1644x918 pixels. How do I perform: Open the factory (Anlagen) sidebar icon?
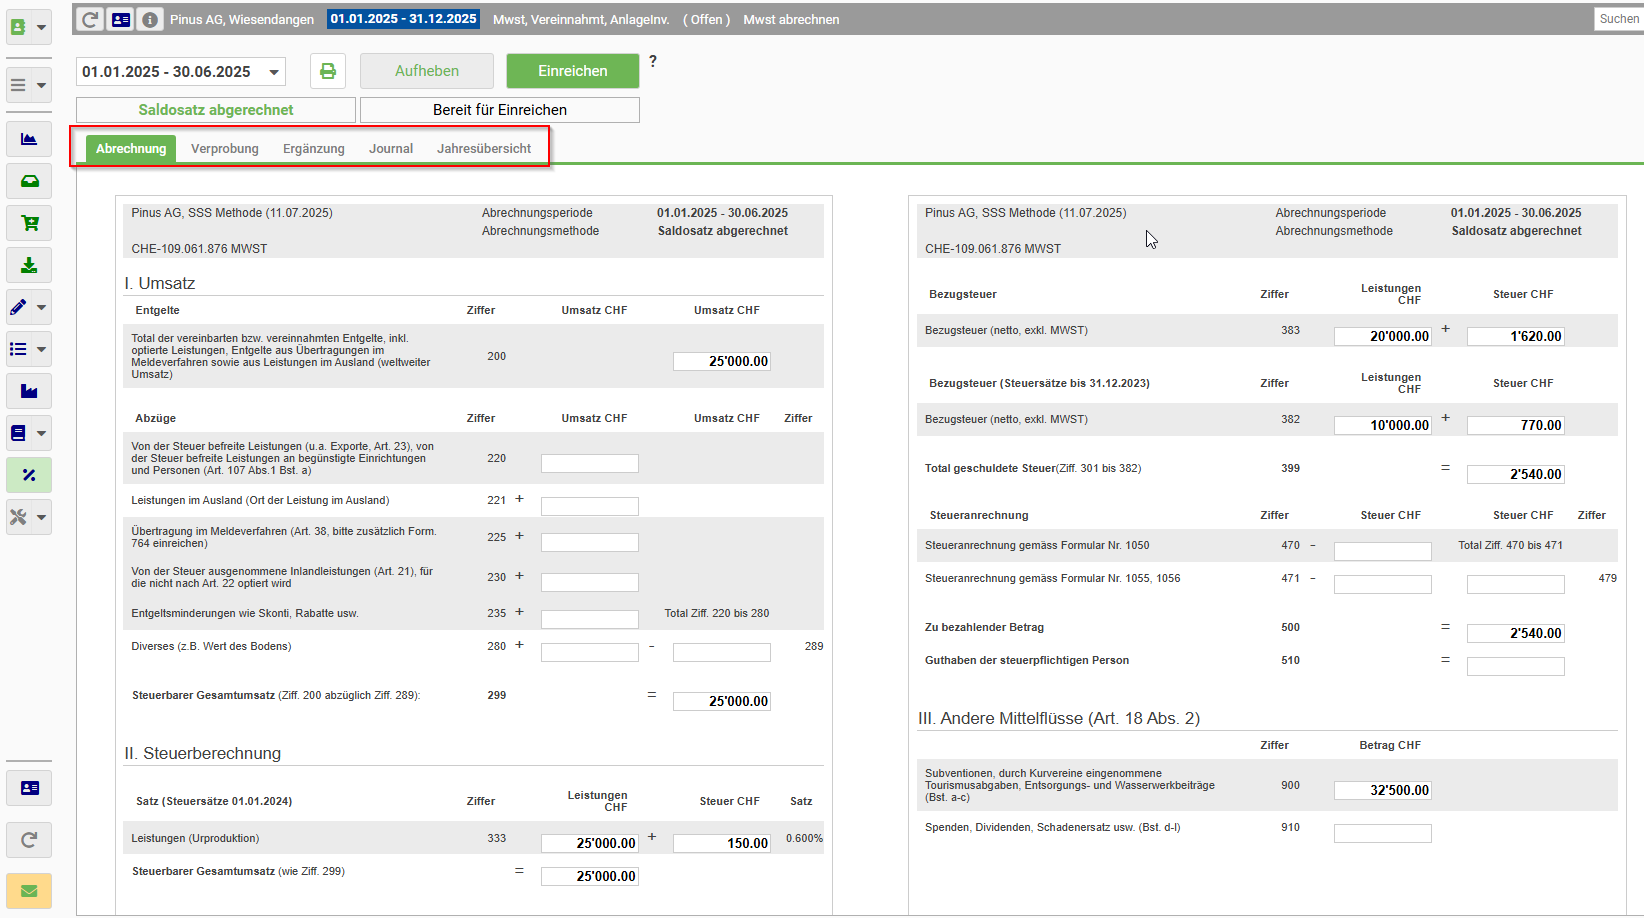click(29, 391)
